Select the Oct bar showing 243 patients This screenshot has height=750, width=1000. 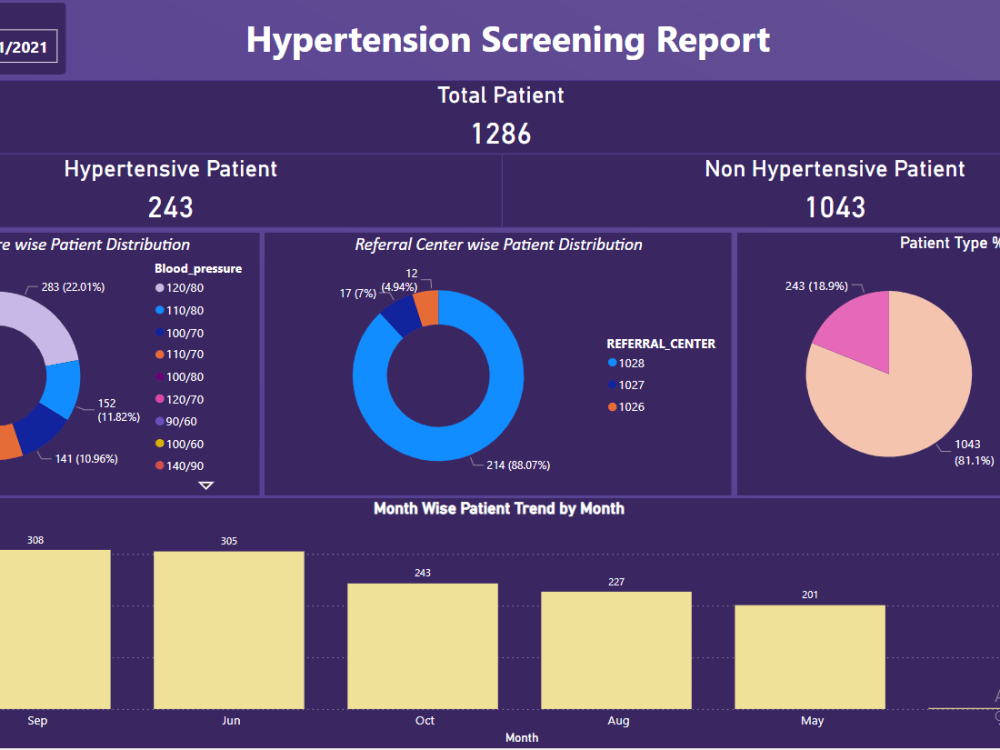click(422, 646)
